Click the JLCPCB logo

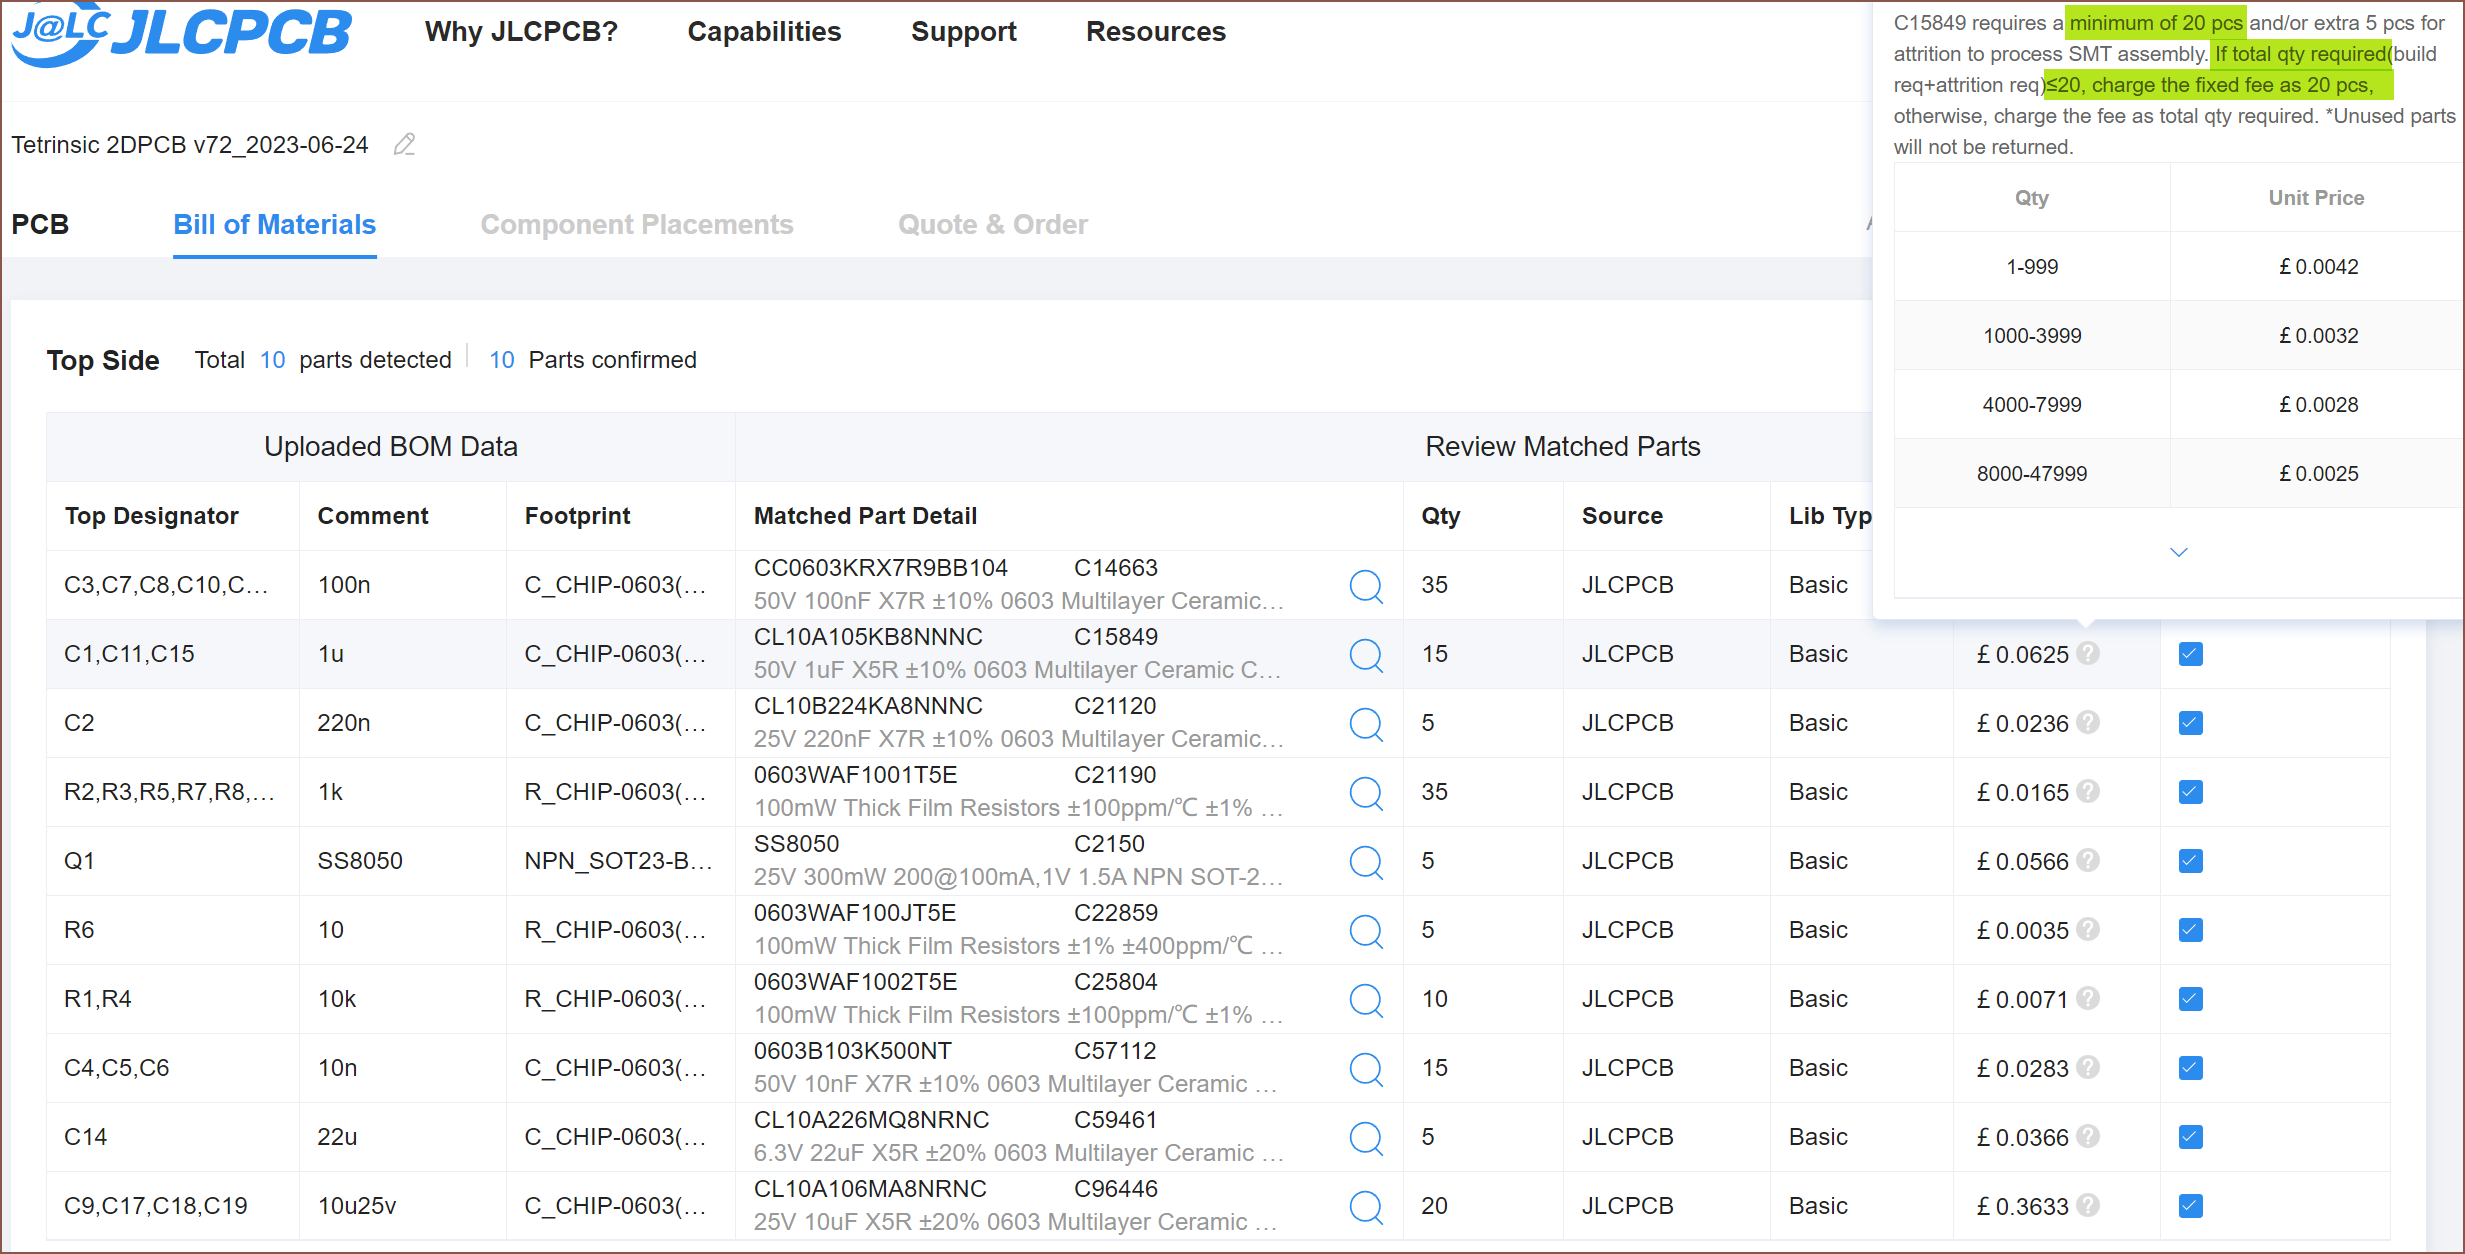pos(182,33)
